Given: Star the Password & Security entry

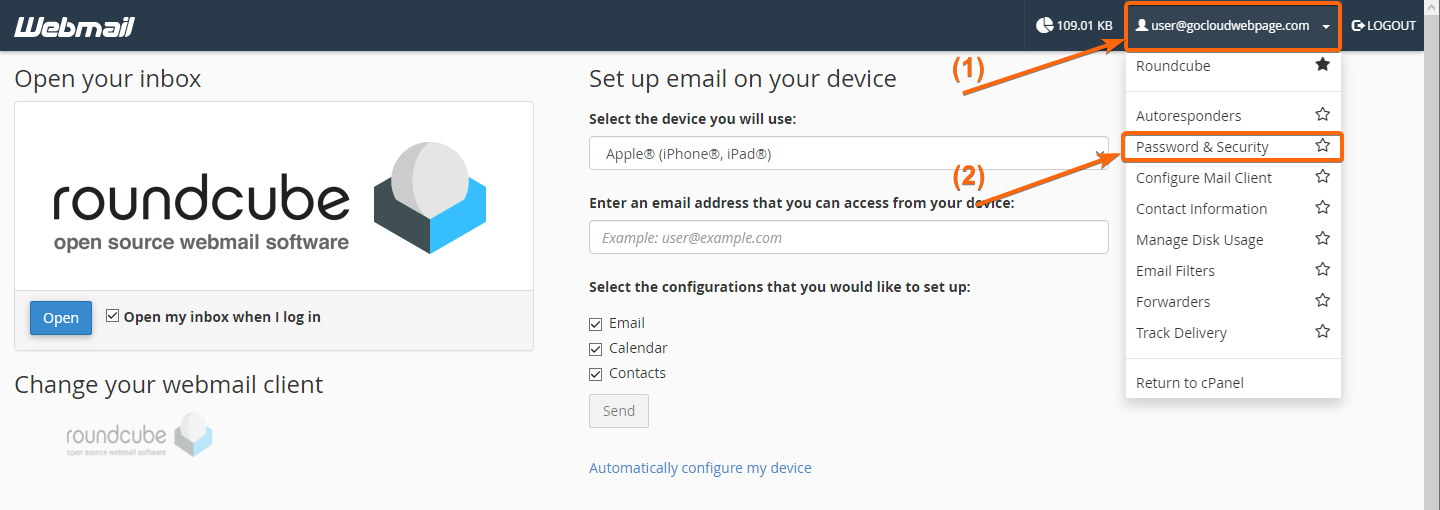Looking at the screenshot, I should tap(1322, 146).
